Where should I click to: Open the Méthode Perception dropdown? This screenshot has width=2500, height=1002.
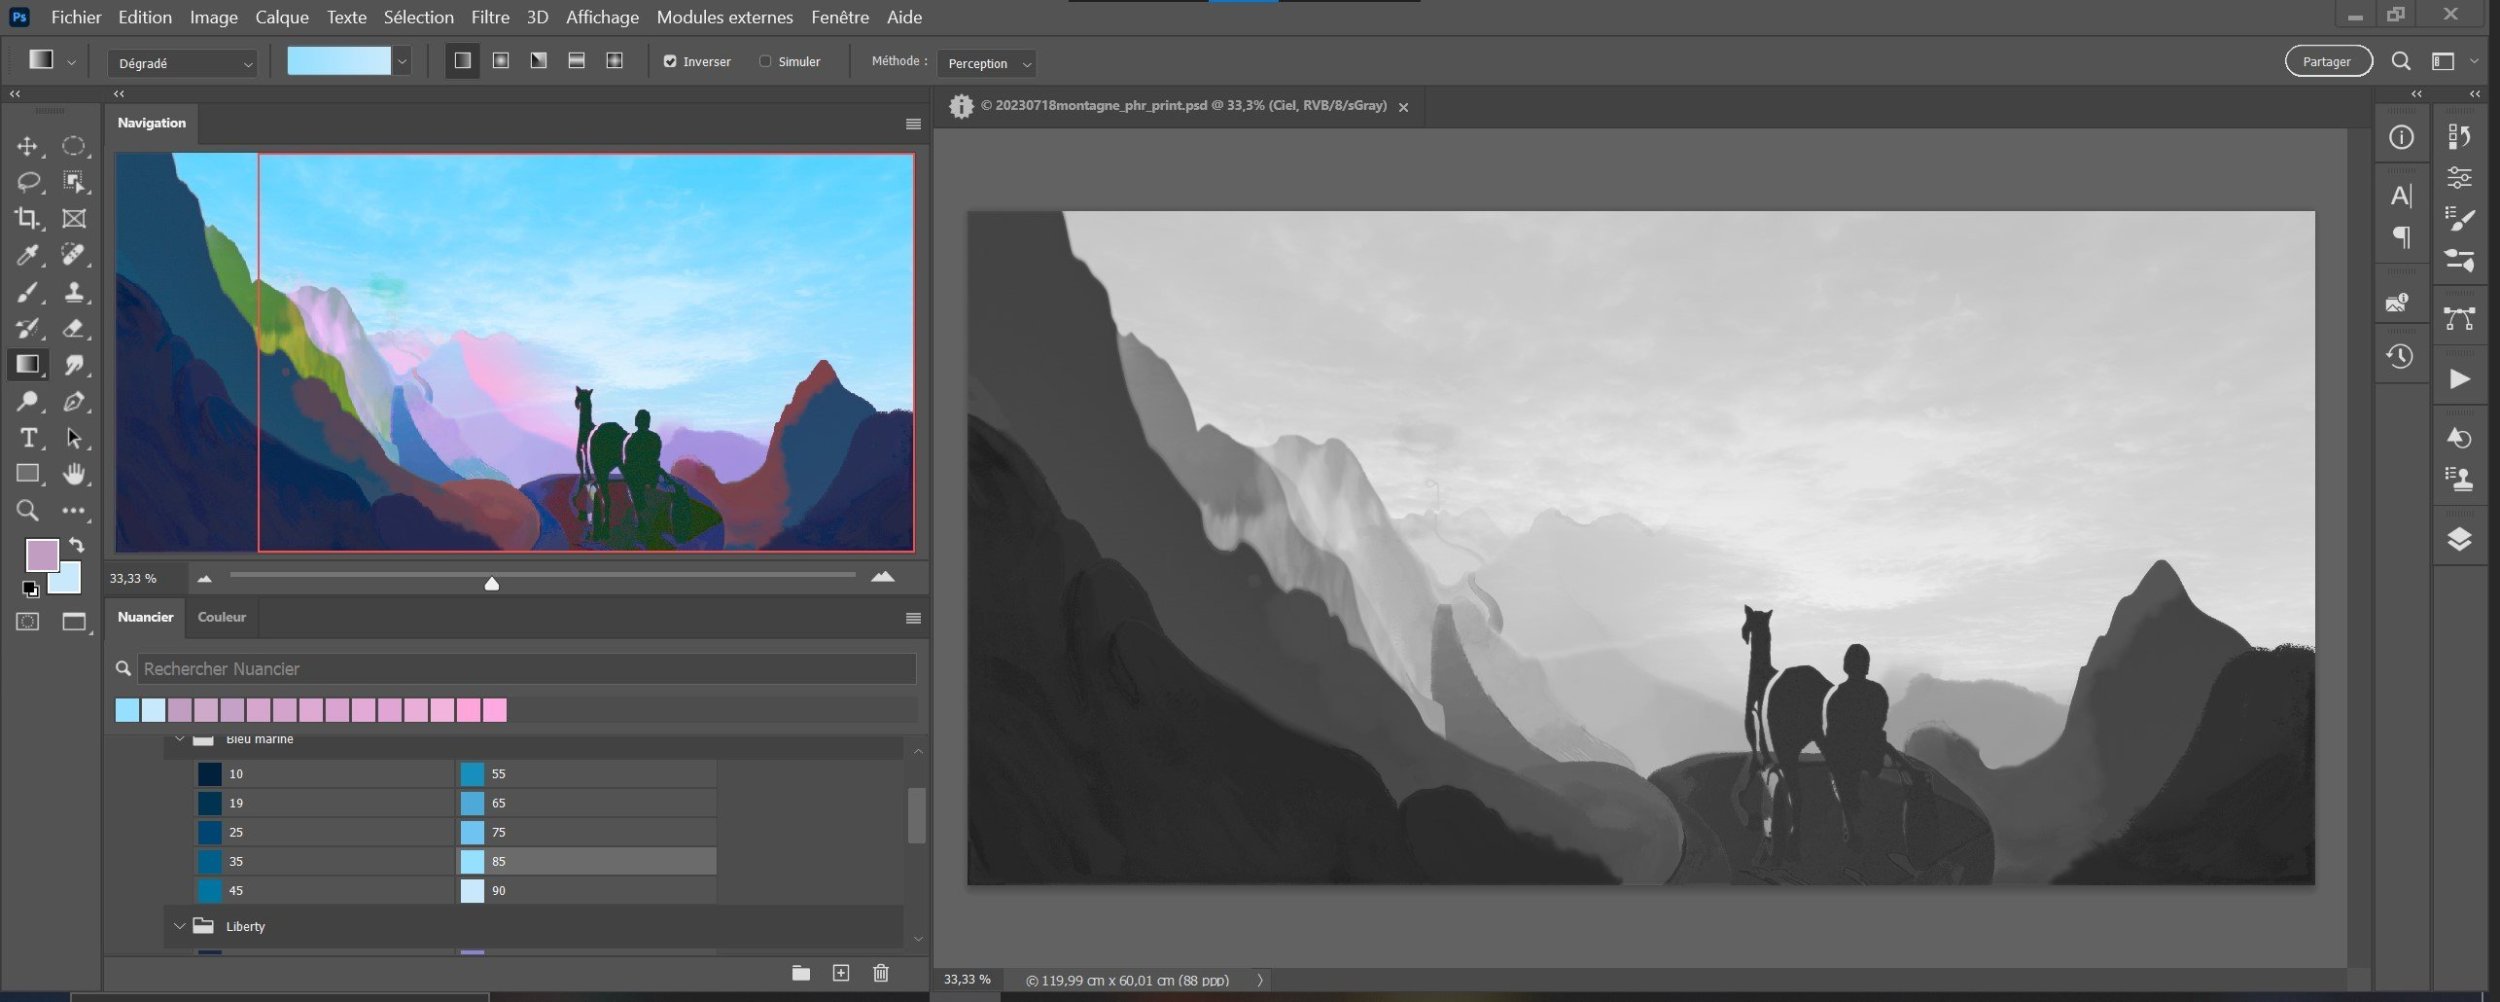[x=988, y=64]
